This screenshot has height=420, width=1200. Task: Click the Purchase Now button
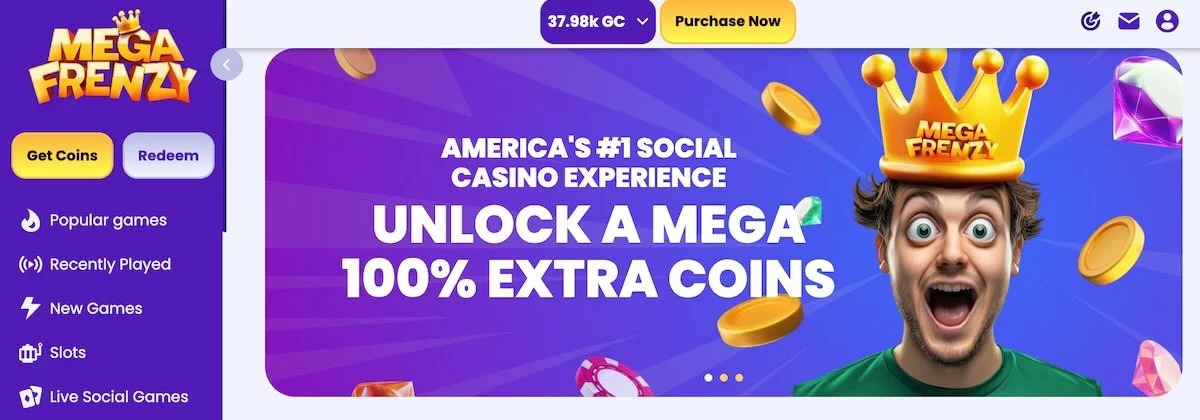[728, 21]
